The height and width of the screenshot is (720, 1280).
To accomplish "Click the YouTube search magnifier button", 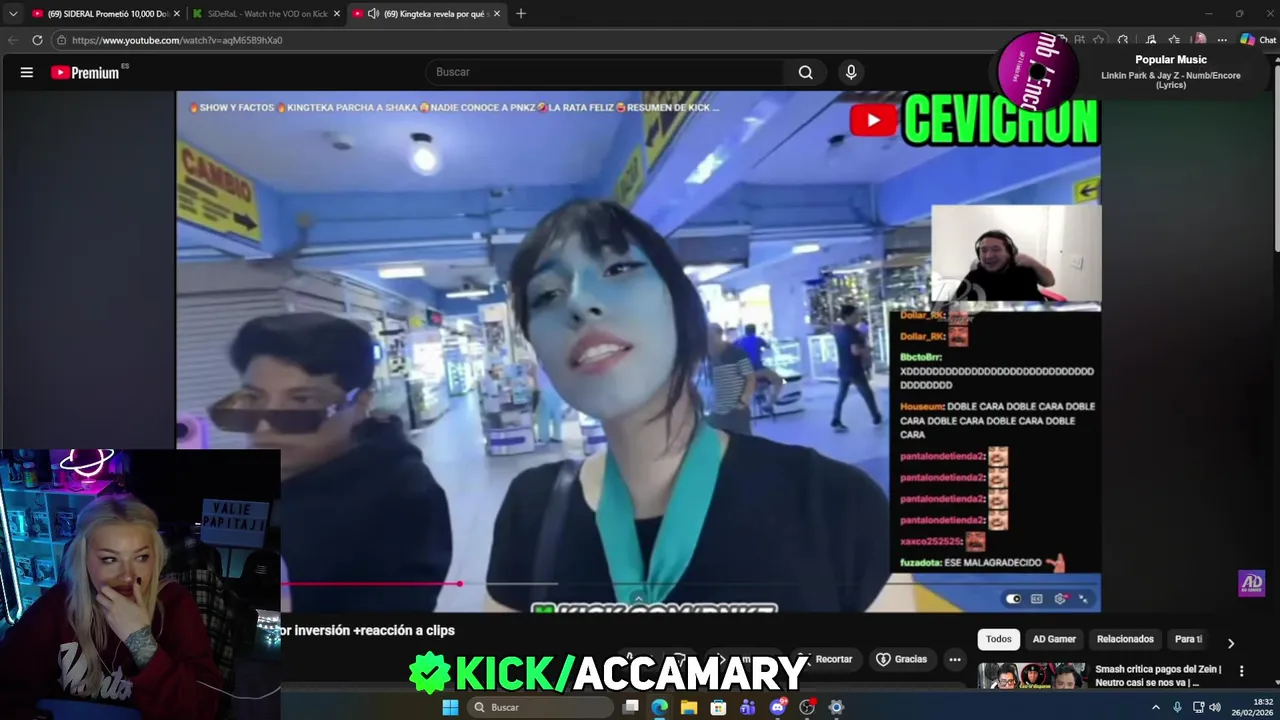I will pos(805,72).
